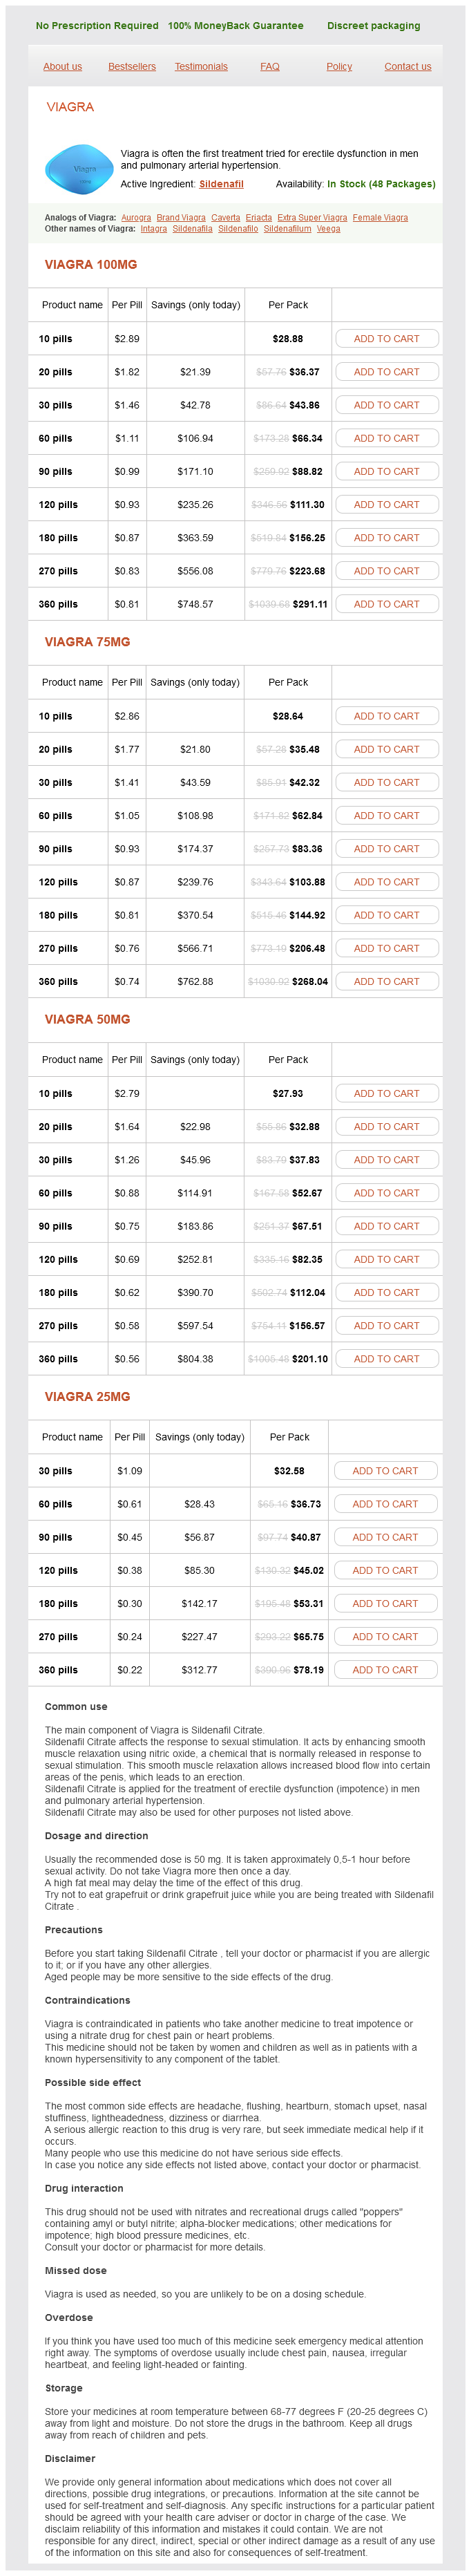Open the FAQ page link
Image resolution: width=471 pixels, height=2576 pixels.
click(270, 67)
